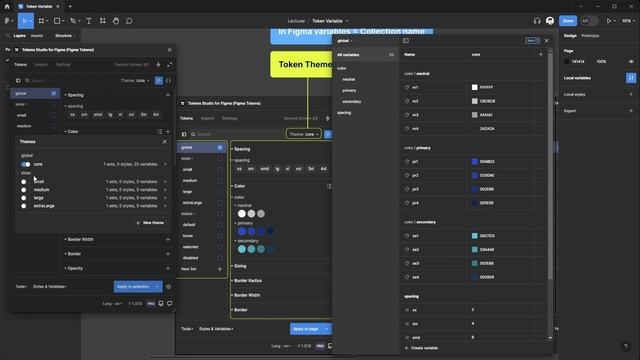Open the docs icon in plugin footer
Screen dimensions: 640x360
[161, 303]
